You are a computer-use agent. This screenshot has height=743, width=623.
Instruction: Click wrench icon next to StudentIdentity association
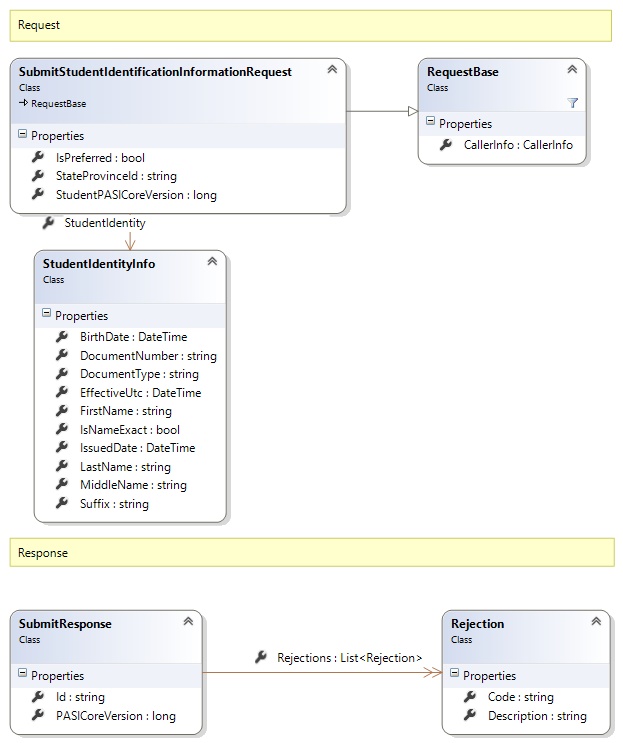point(47,223)
